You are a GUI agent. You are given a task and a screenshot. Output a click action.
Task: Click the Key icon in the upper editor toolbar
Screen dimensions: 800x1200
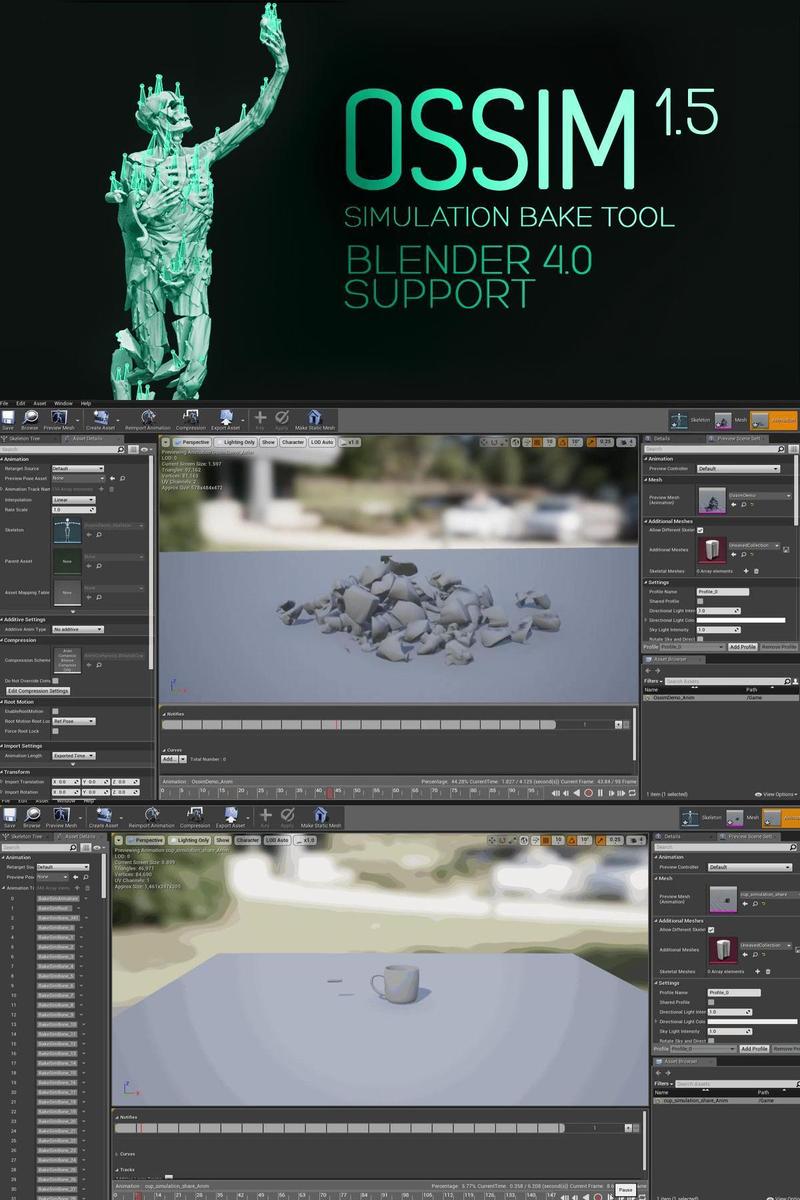coord(260,420)
